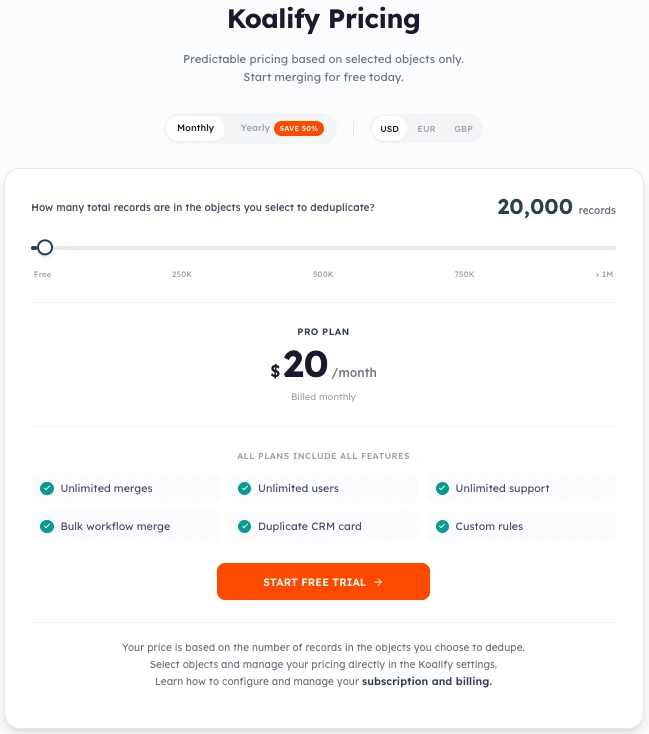The width and height of the screenshot is (649, 734).
Task: Click the checkmark icon beside Custom rules
Action: pyautogui.click(x=441, y=526)
